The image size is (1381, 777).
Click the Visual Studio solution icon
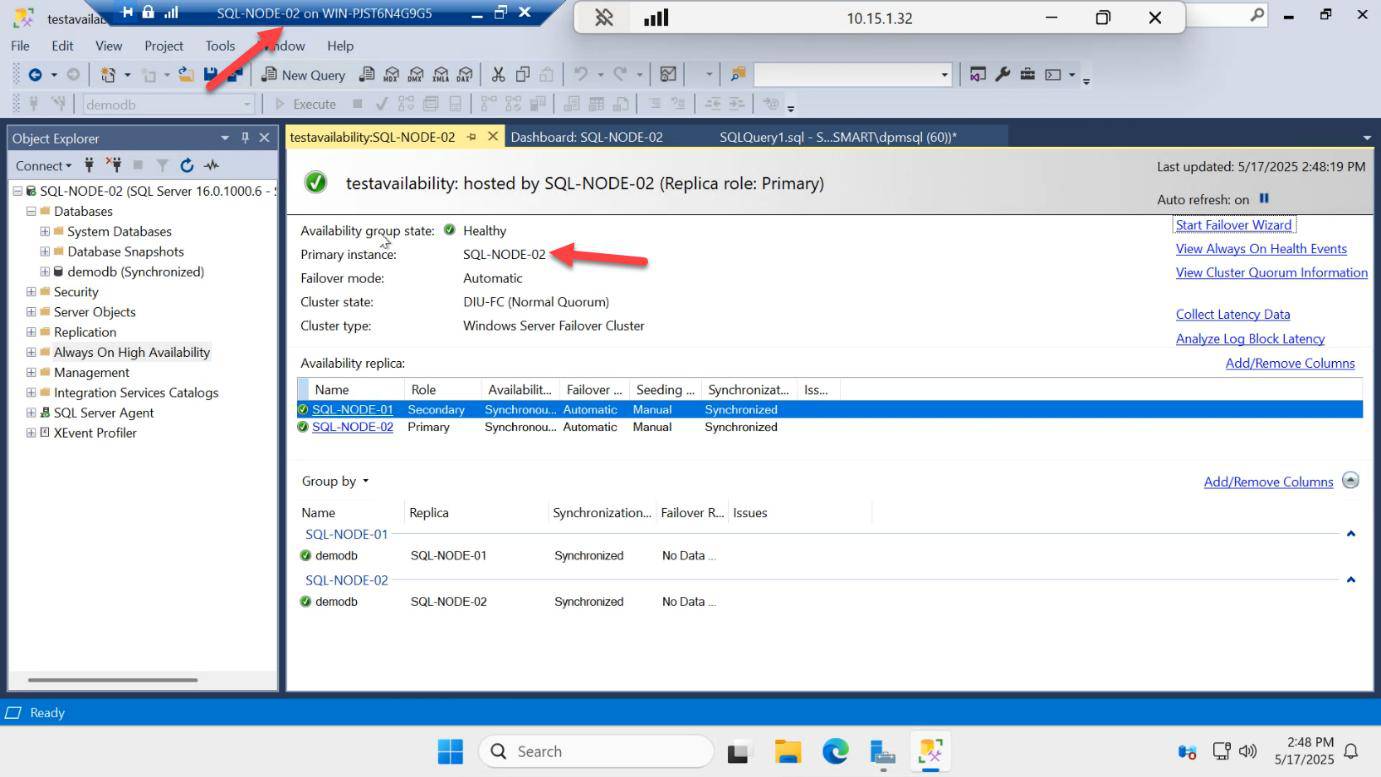coord(977,75)
